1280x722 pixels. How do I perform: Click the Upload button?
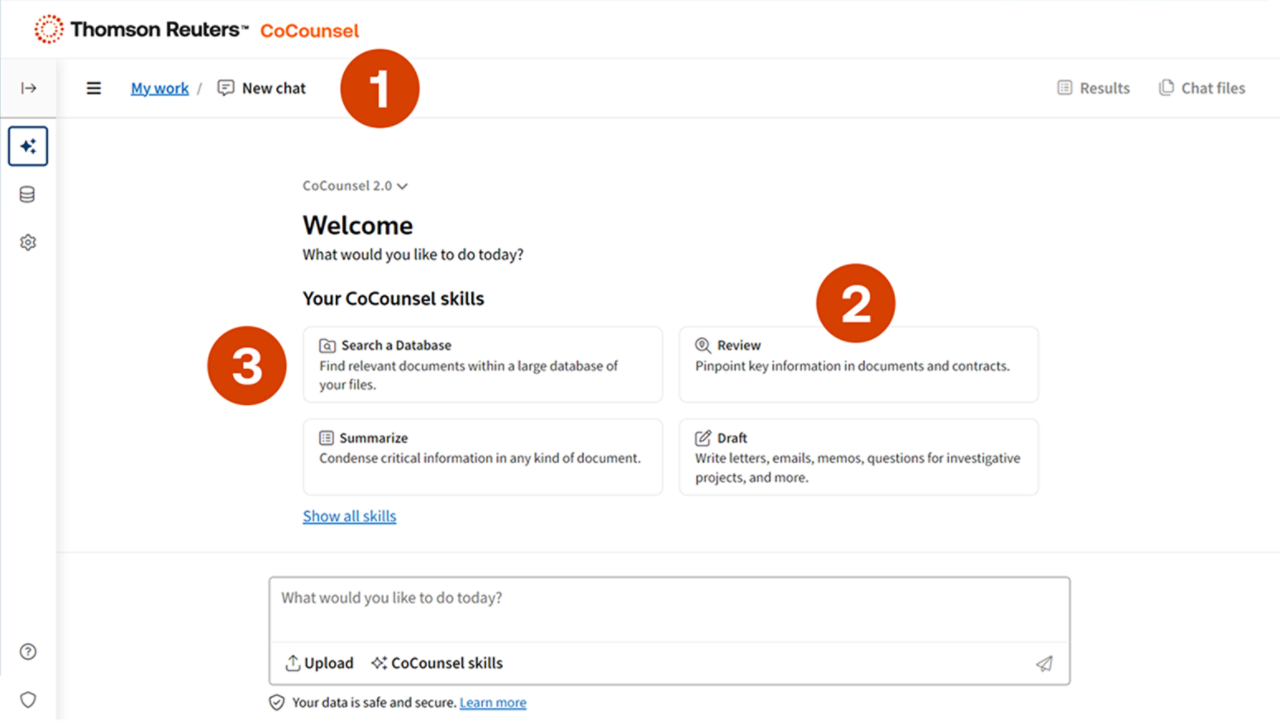[x=319, y=663]
